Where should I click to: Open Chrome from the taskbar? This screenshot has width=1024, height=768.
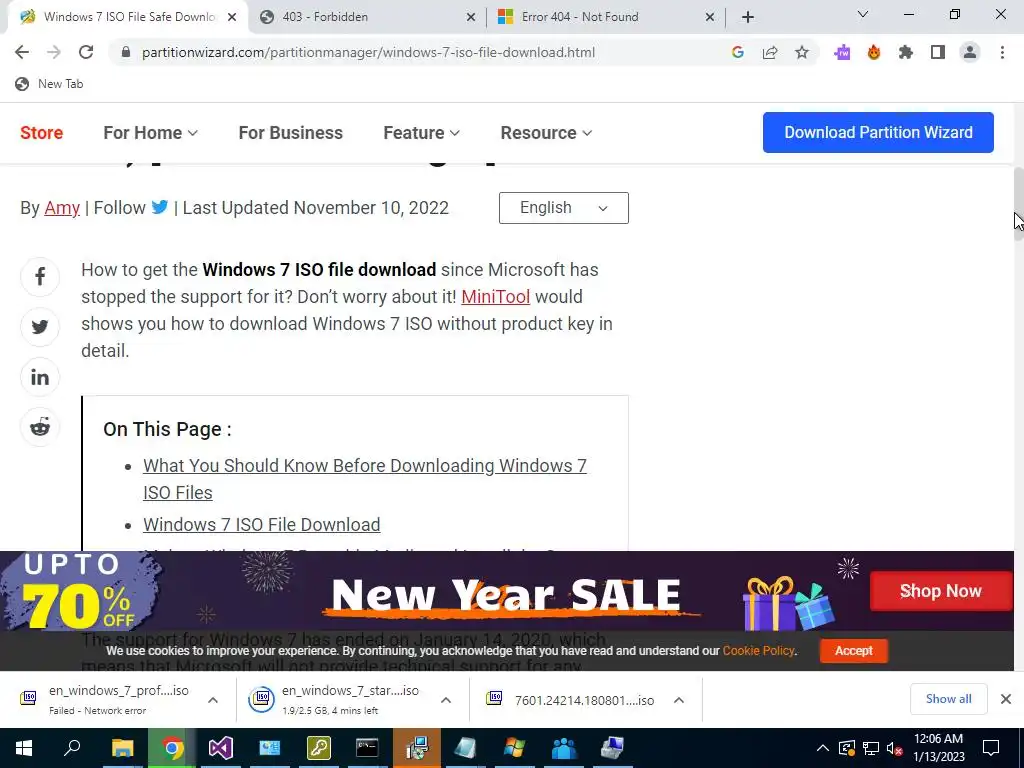click(x=172, y=748)
